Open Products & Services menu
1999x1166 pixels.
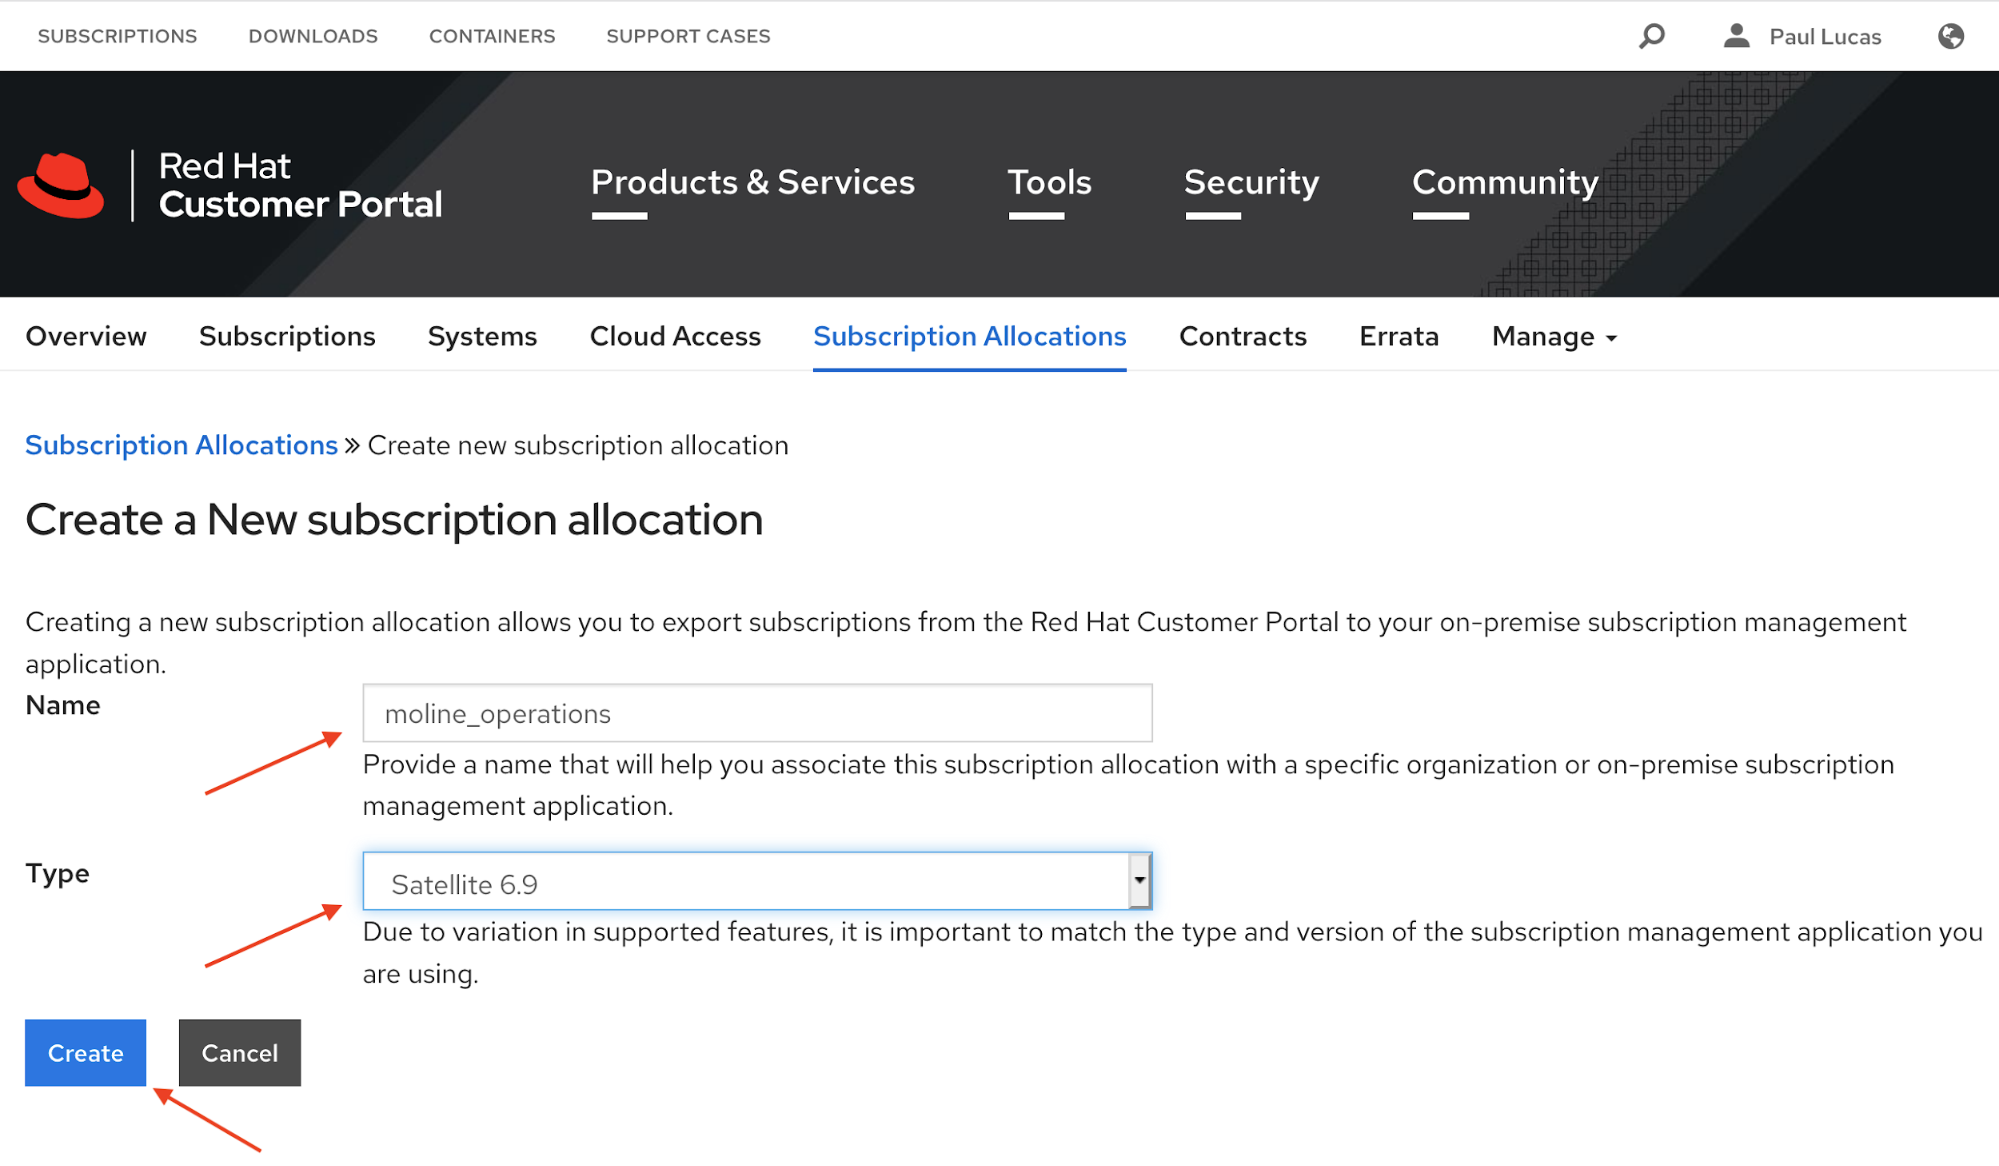[752, 183]
